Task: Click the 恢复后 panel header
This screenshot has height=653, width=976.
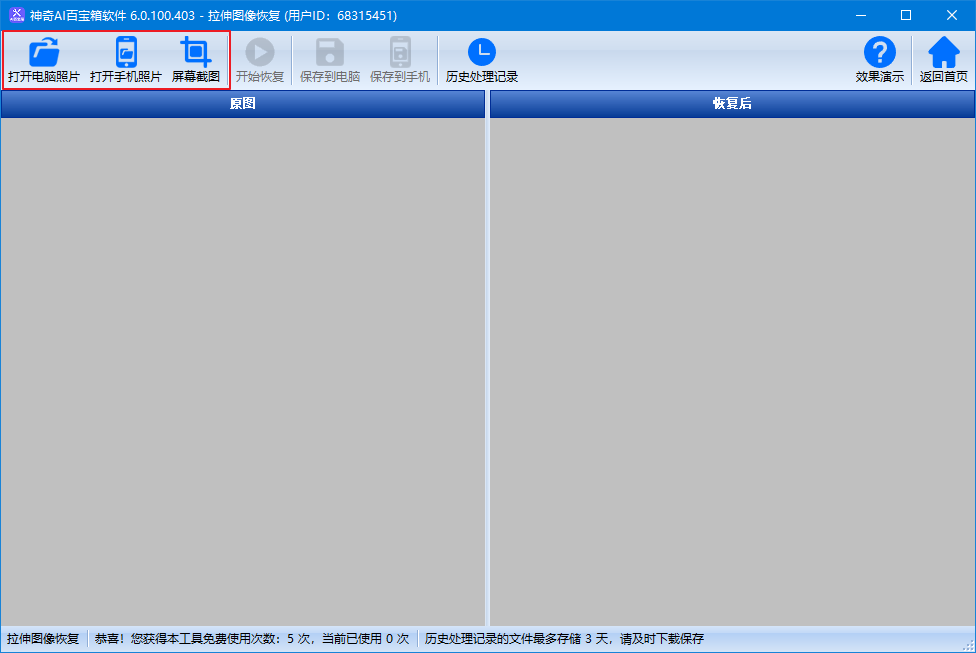Action: [x=732, y=104]
